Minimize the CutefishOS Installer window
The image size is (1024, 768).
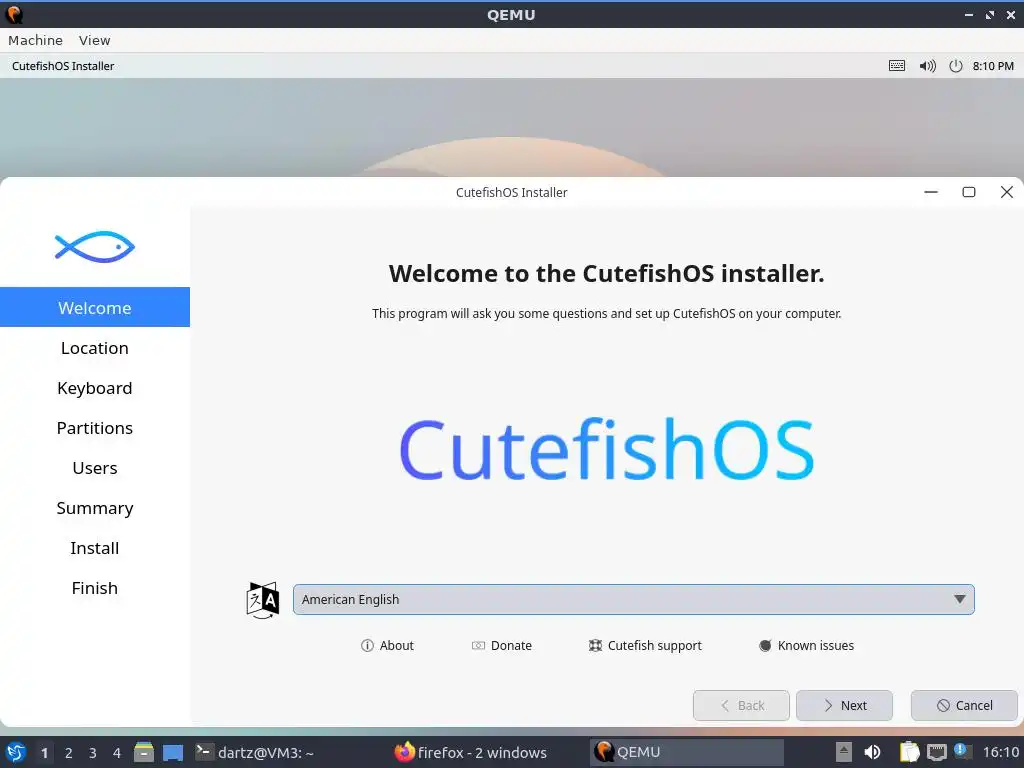931,192
